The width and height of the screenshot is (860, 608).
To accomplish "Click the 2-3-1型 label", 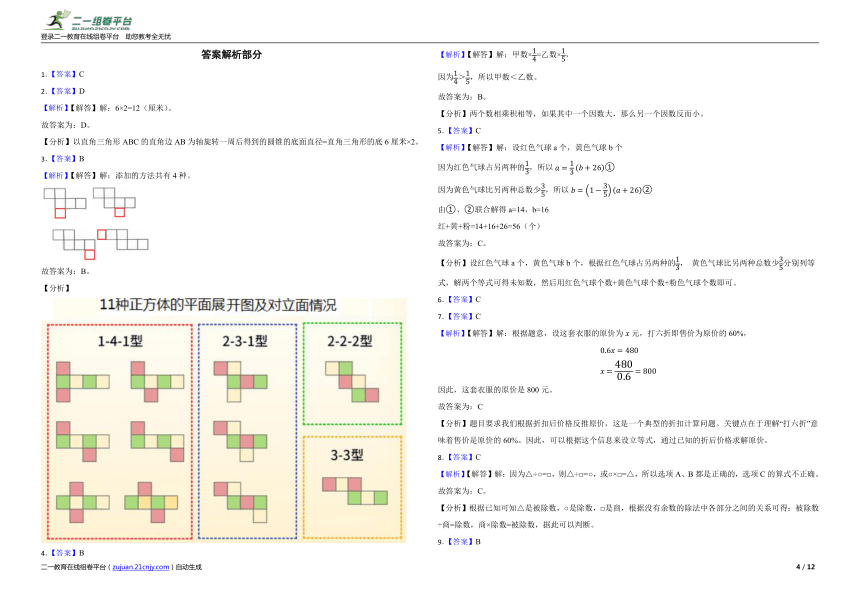I will 245,342.
